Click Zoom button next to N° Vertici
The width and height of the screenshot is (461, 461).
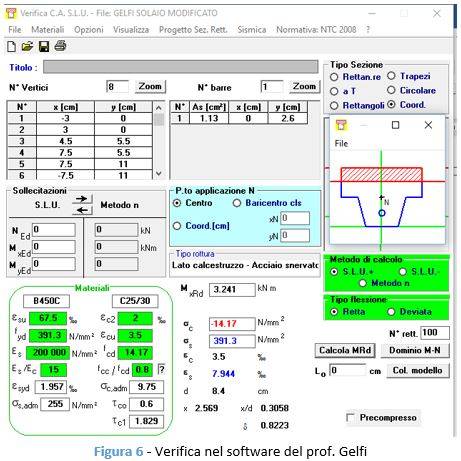point(150,87)
